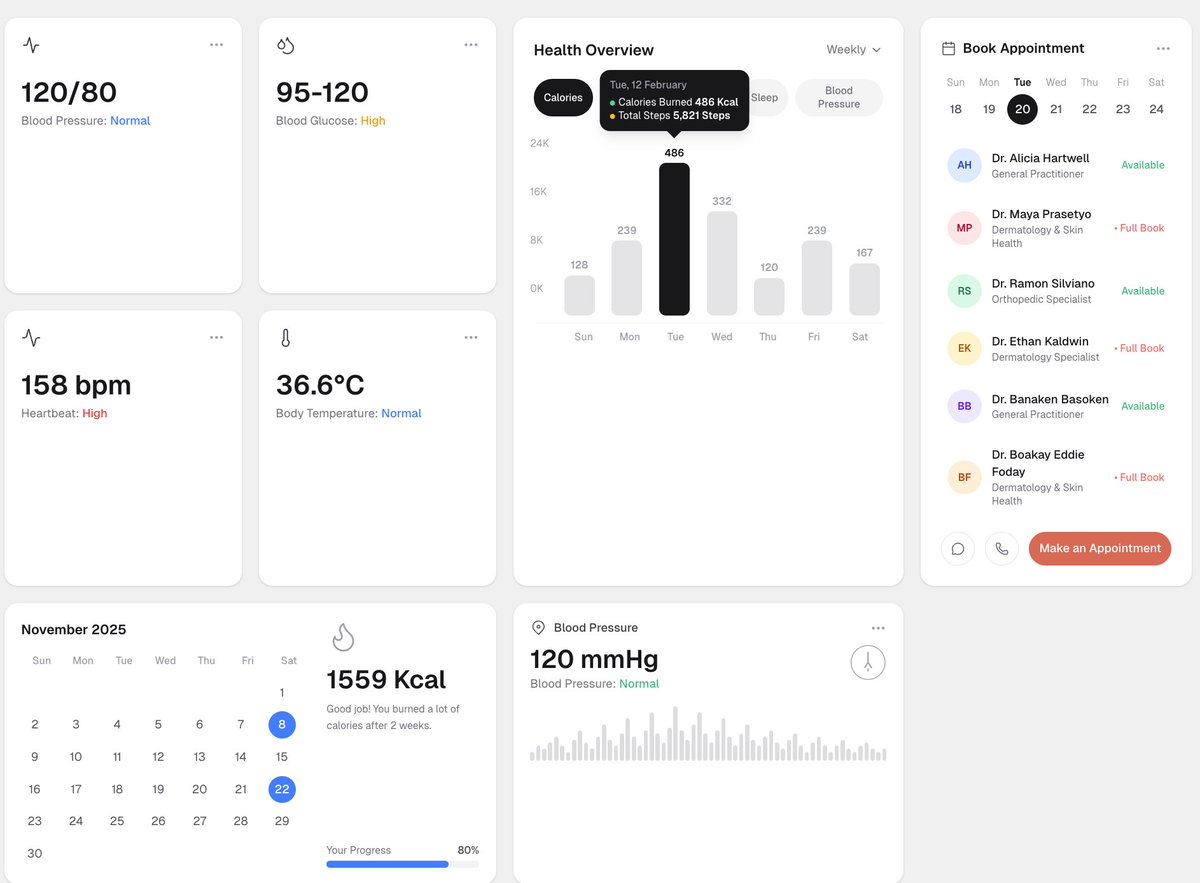
Task: Click the Heartbeat High status label
Action: pyautogui.click(x=95, y=413)
